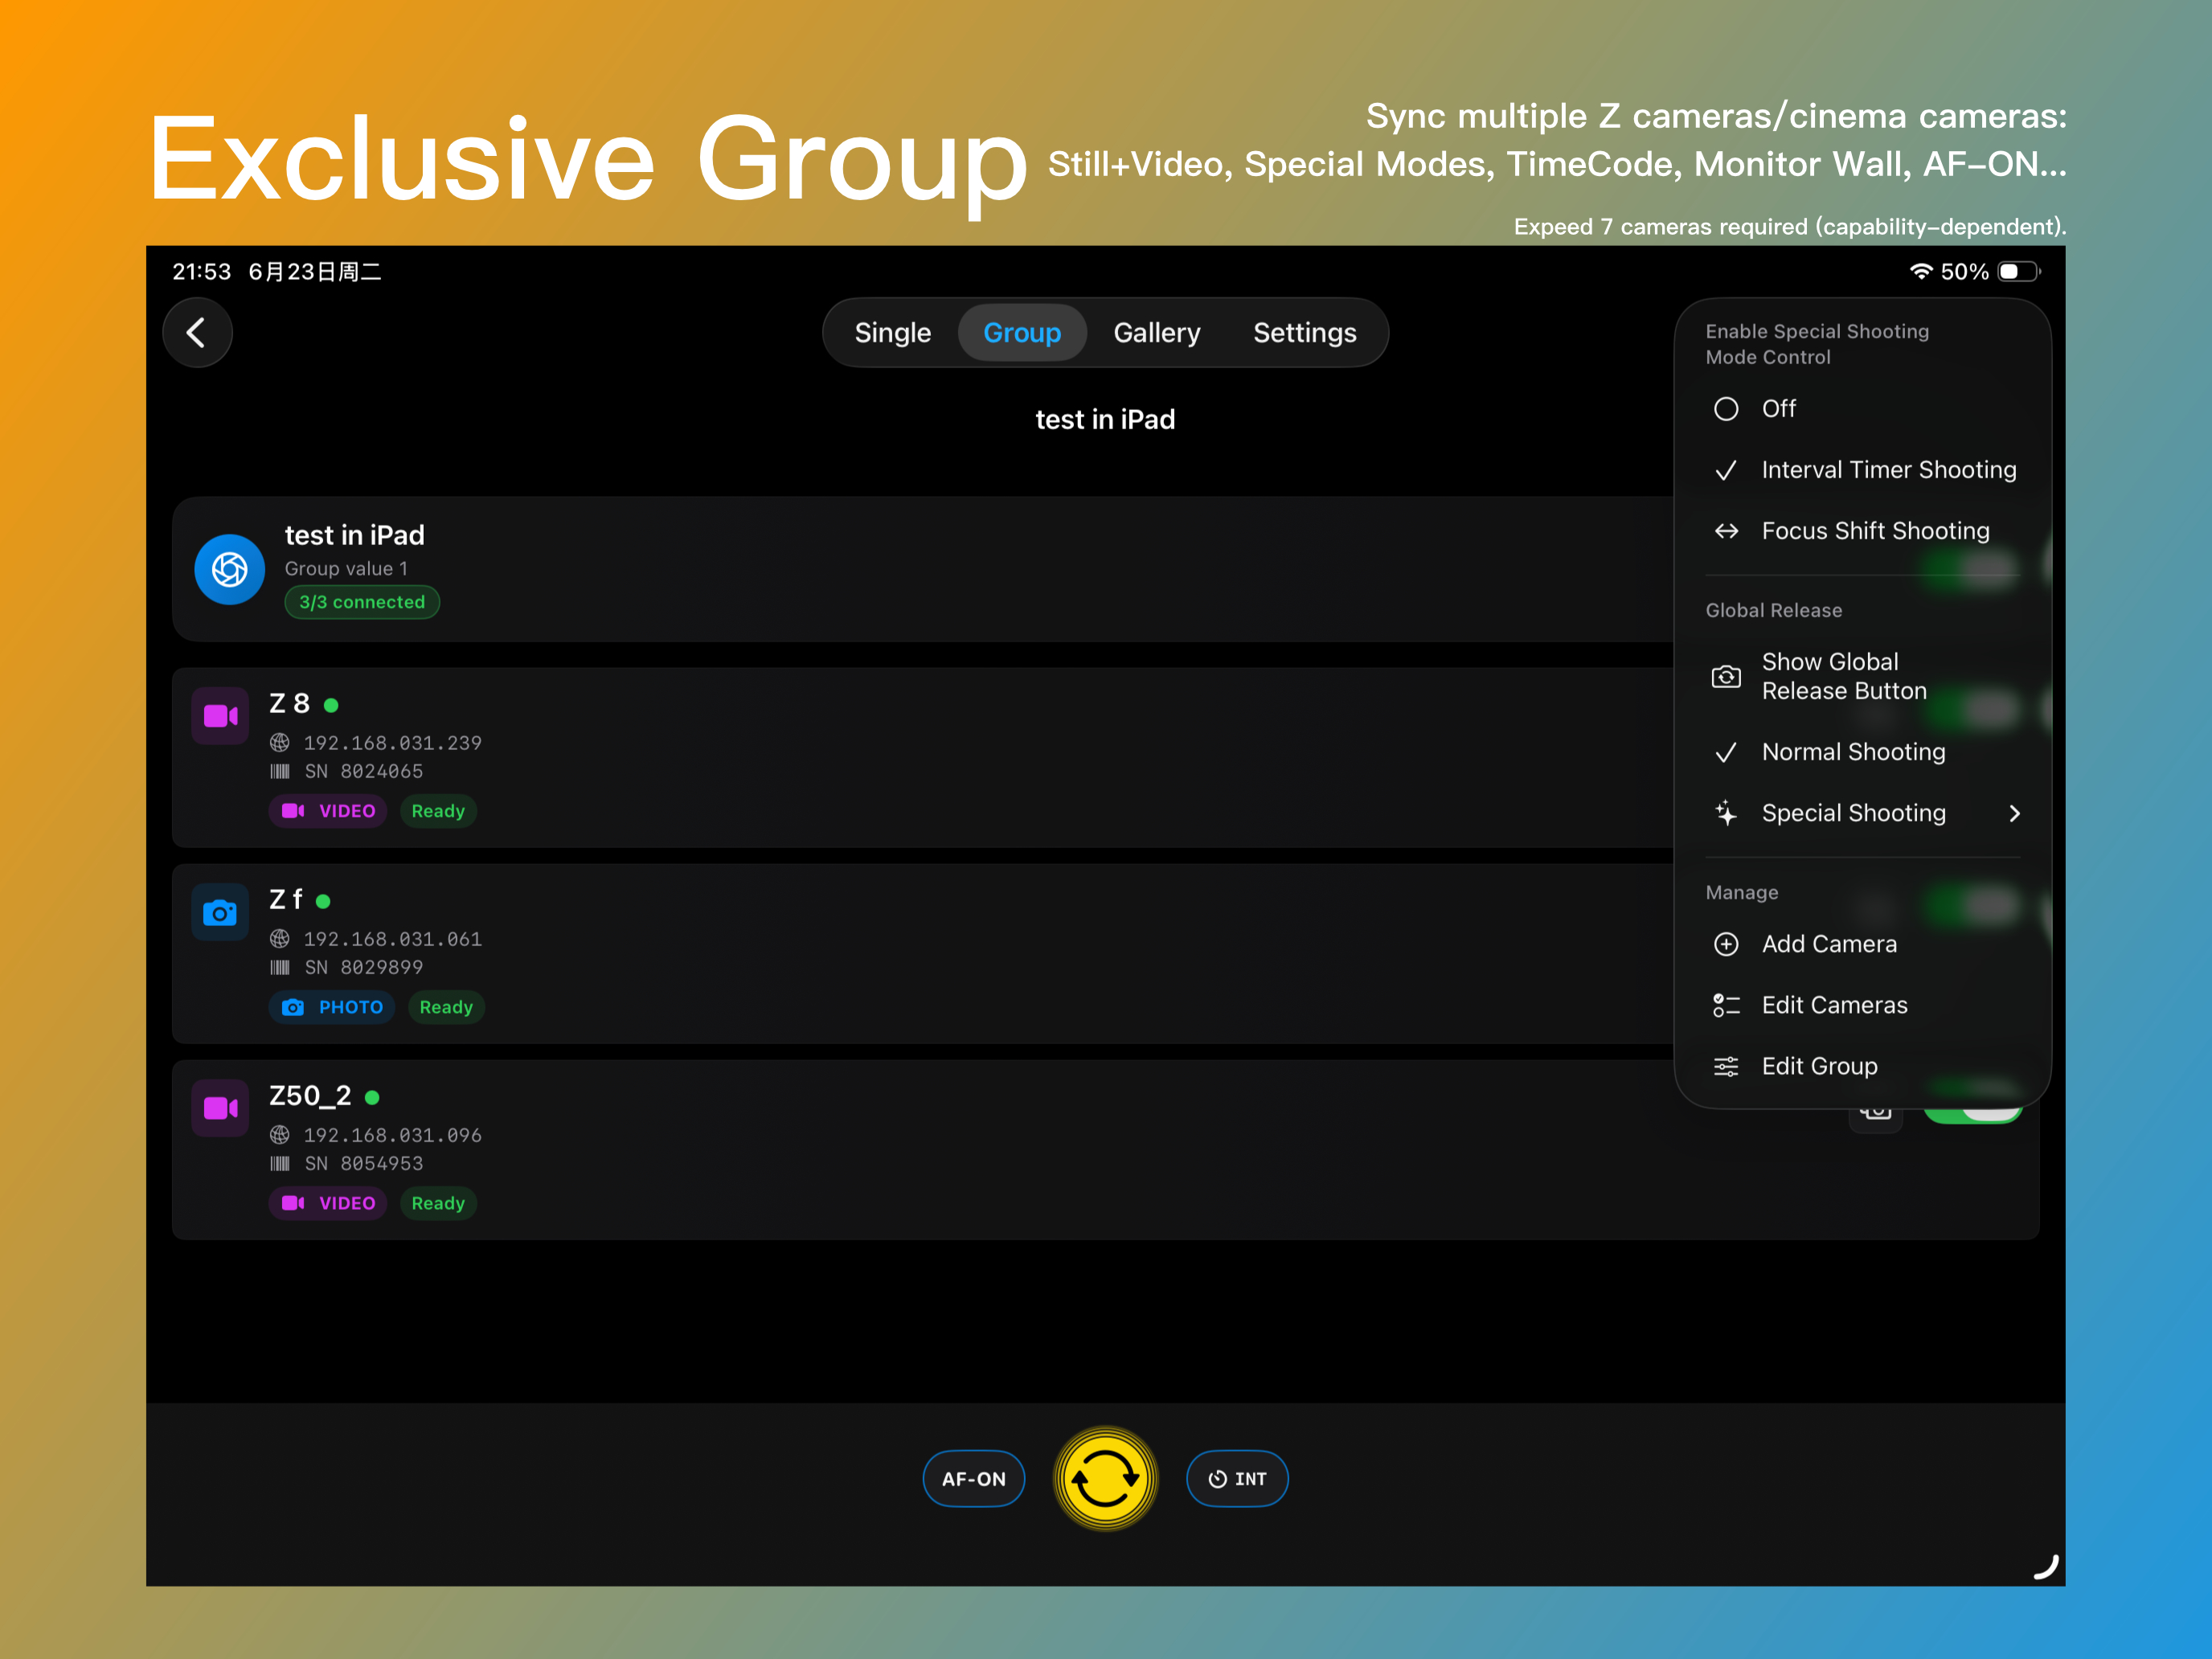
Task: Click the globe icon beside 192.168.031.061
Action: pyautogui.click(x=280, y=939)
